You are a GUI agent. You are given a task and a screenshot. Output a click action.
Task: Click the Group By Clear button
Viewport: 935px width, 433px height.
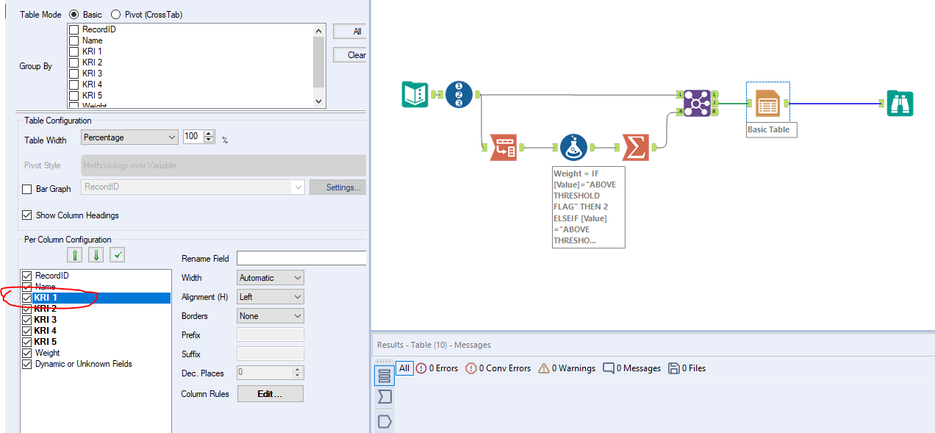[349, 55]
